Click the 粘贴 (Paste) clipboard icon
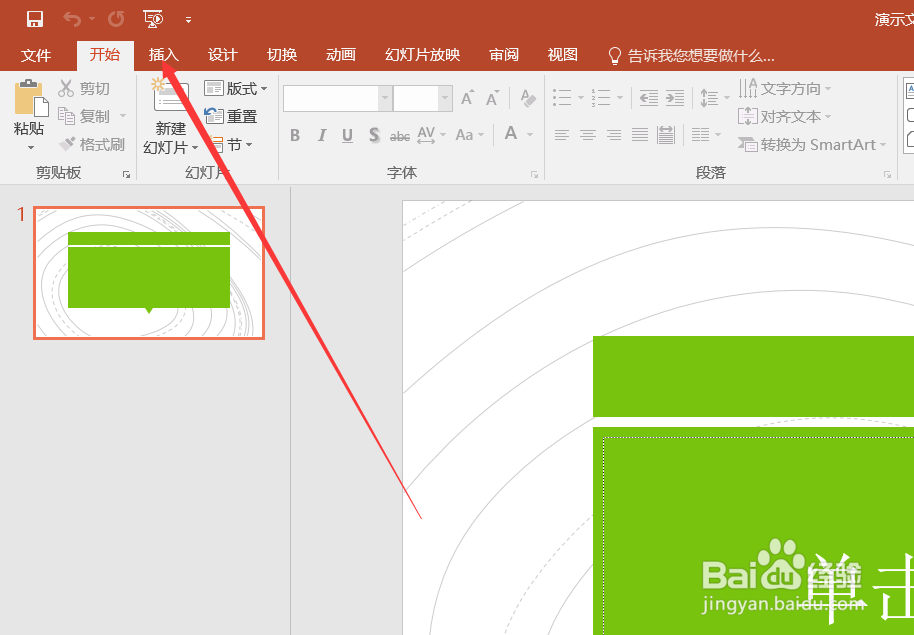914x635 pixels. (29, 97)
